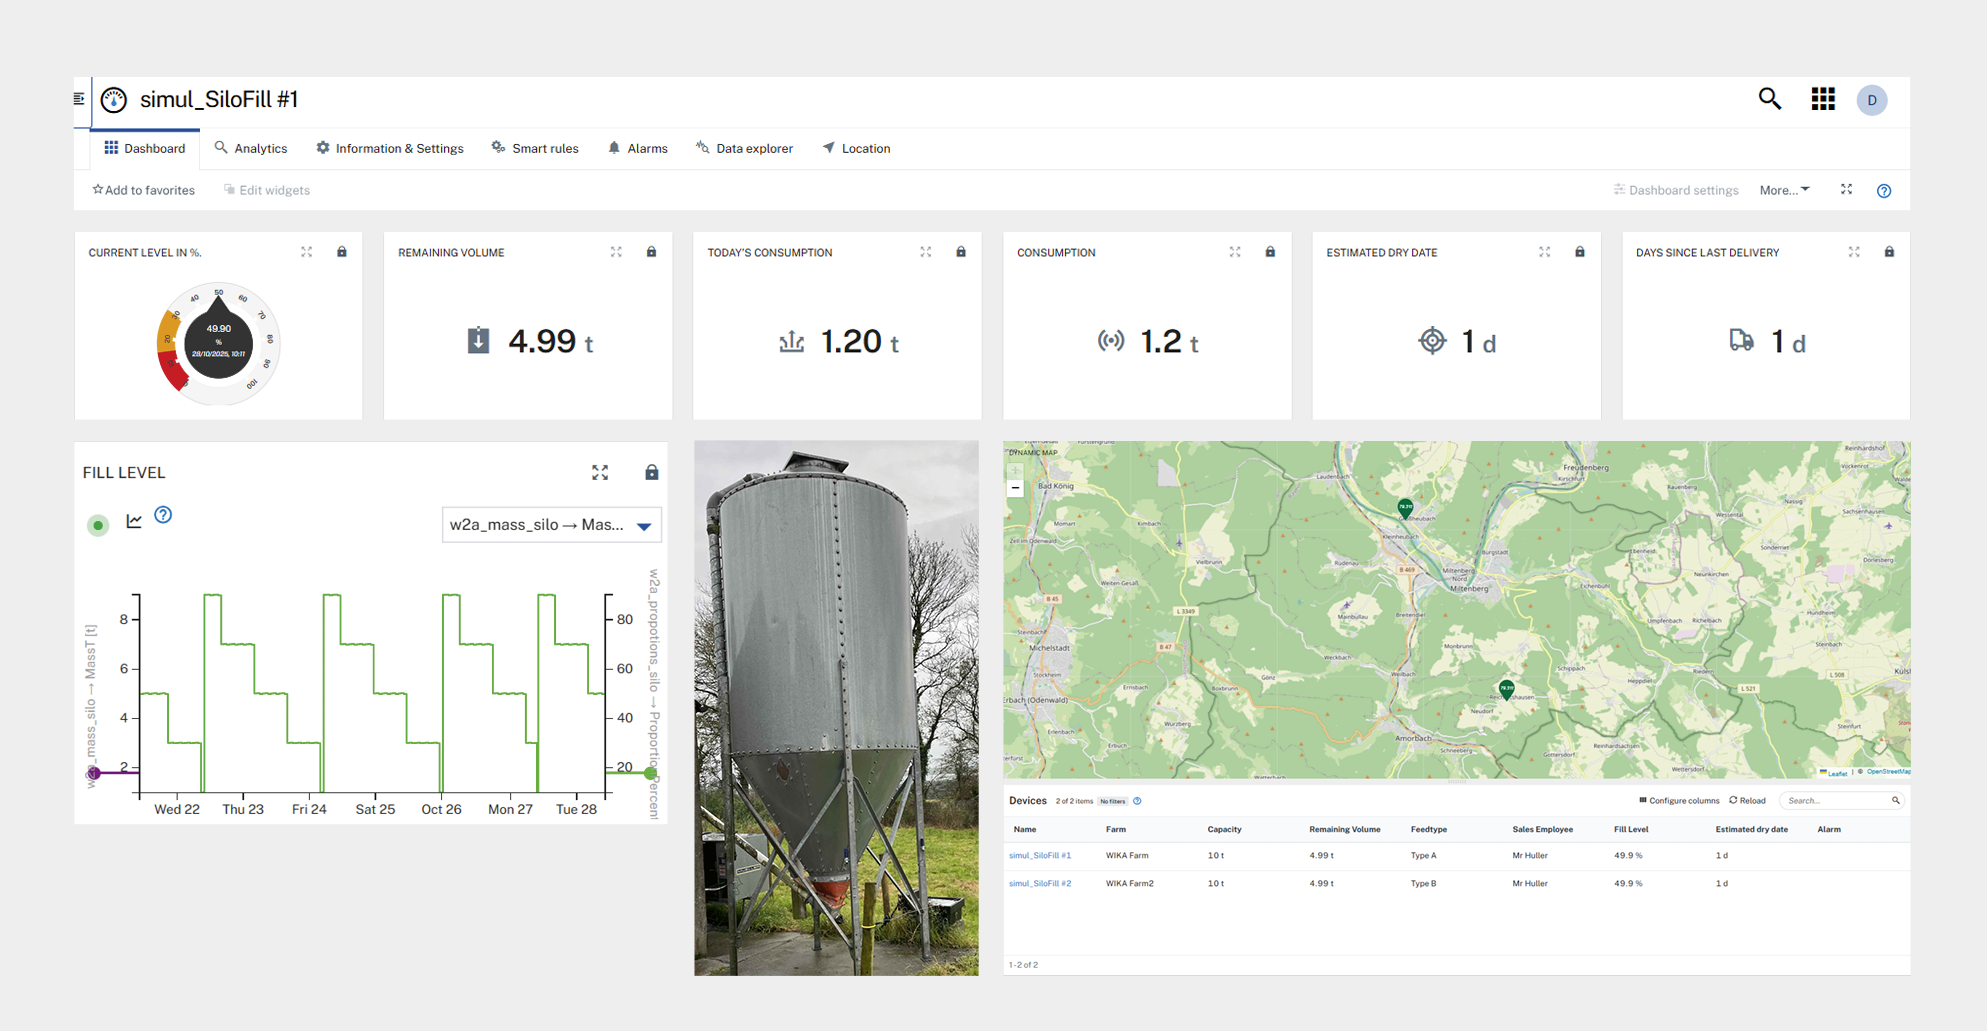The image size is (1987, 1031).
Task: Open the Alarms tab
Action: pos(638,148)
